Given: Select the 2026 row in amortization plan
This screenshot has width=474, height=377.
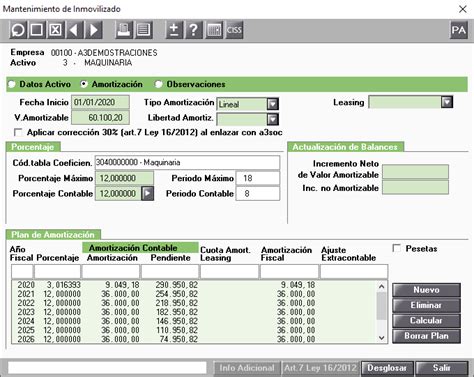Looking at the screenshot, I should pyautogui.click(x=194, y=339).
